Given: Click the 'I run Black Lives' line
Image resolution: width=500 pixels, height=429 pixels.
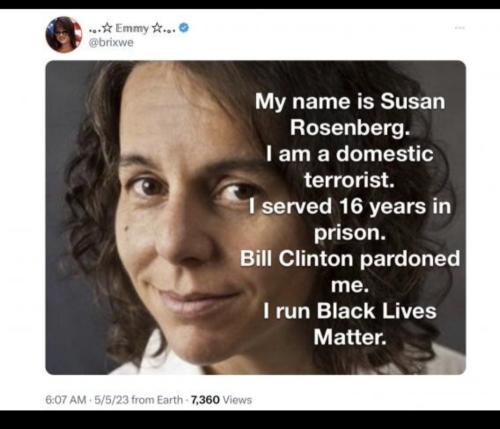Looking at the screenshot, I should (350, 311).
